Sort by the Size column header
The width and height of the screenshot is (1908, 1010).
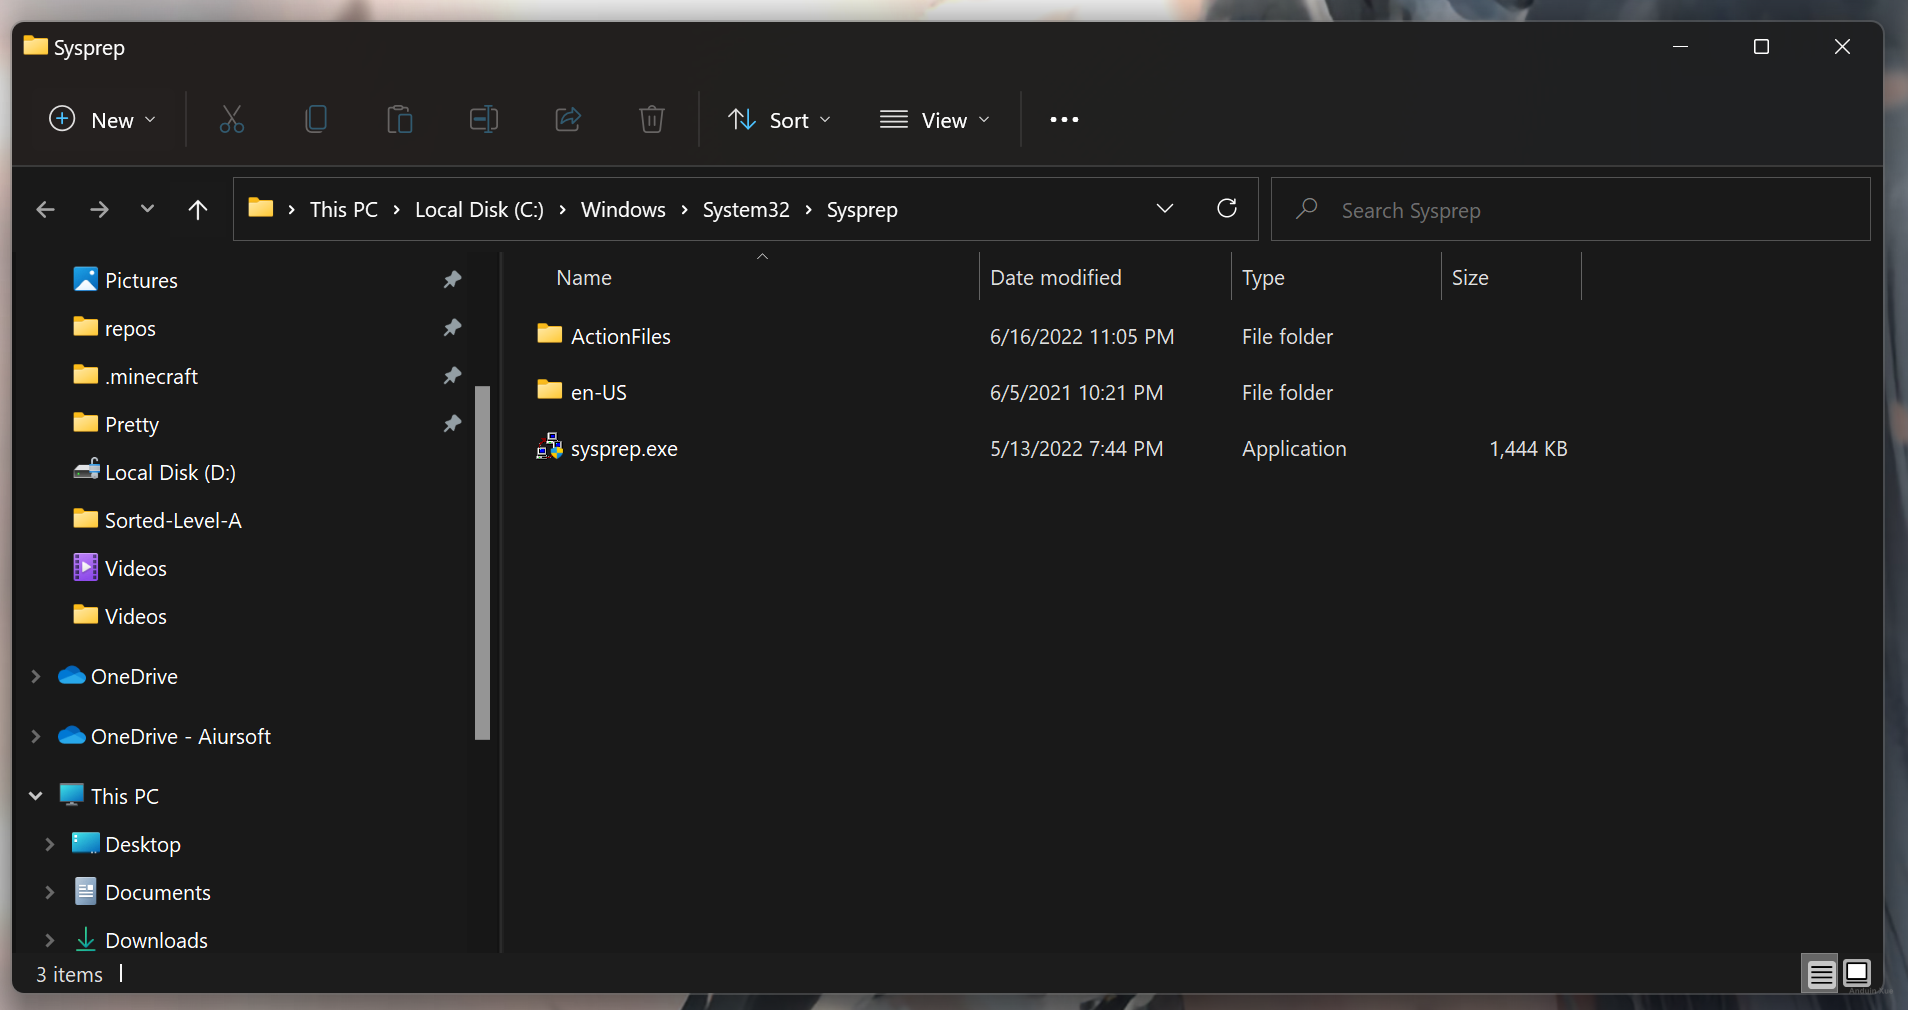click(1470, 278)
